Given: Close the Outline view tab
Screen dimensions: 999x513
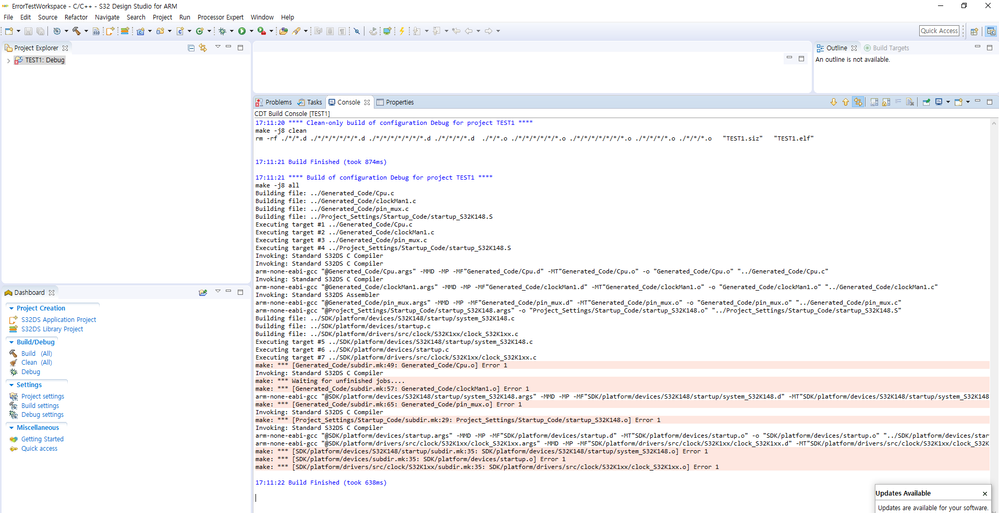Looking at the screenshot, I should click(854, 48).
